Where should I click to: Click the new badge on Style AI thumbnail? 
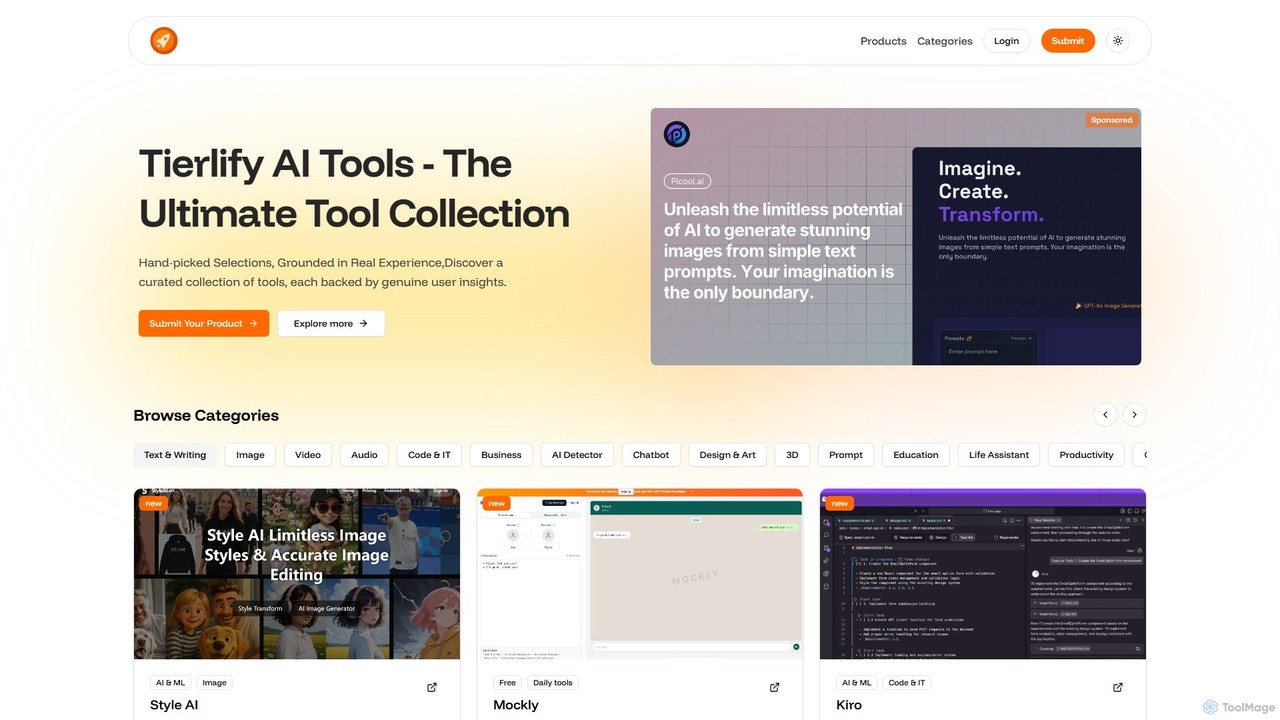[153, 504]
